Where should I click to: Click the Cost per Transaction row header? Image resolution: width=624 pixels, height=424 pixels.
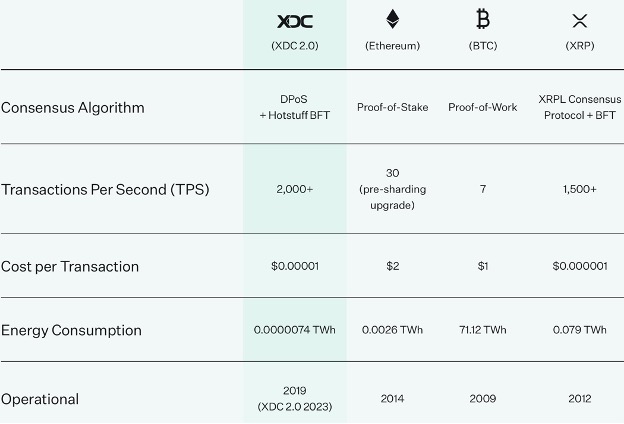point(70,267)
